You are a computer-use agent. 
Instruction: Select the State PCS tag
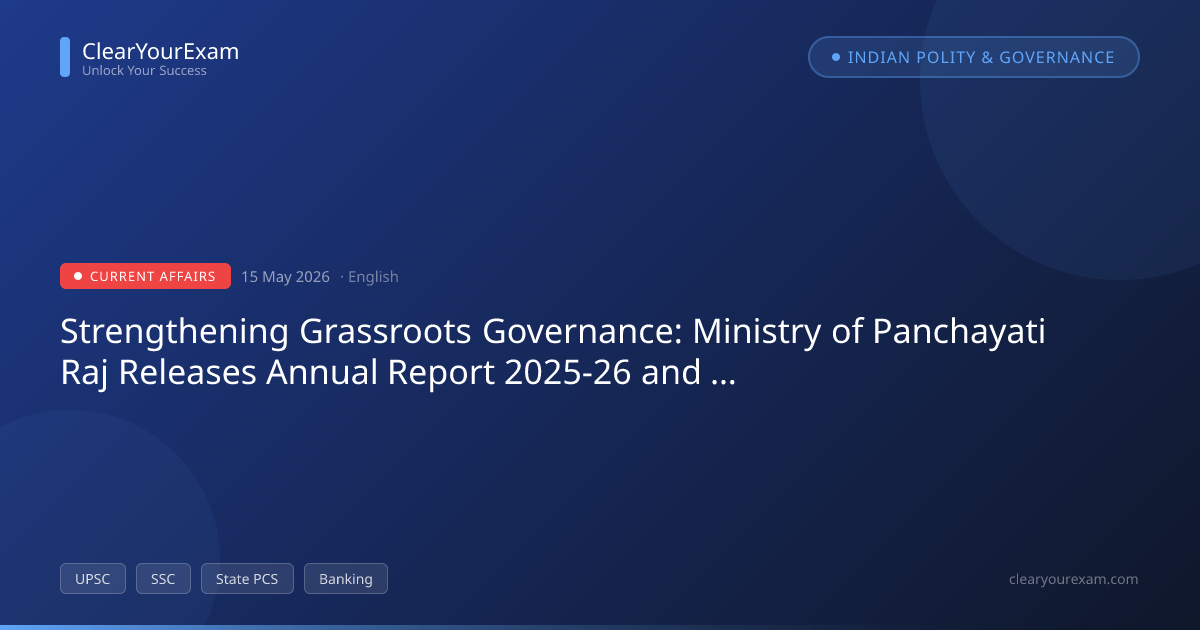tap(247, 579)
